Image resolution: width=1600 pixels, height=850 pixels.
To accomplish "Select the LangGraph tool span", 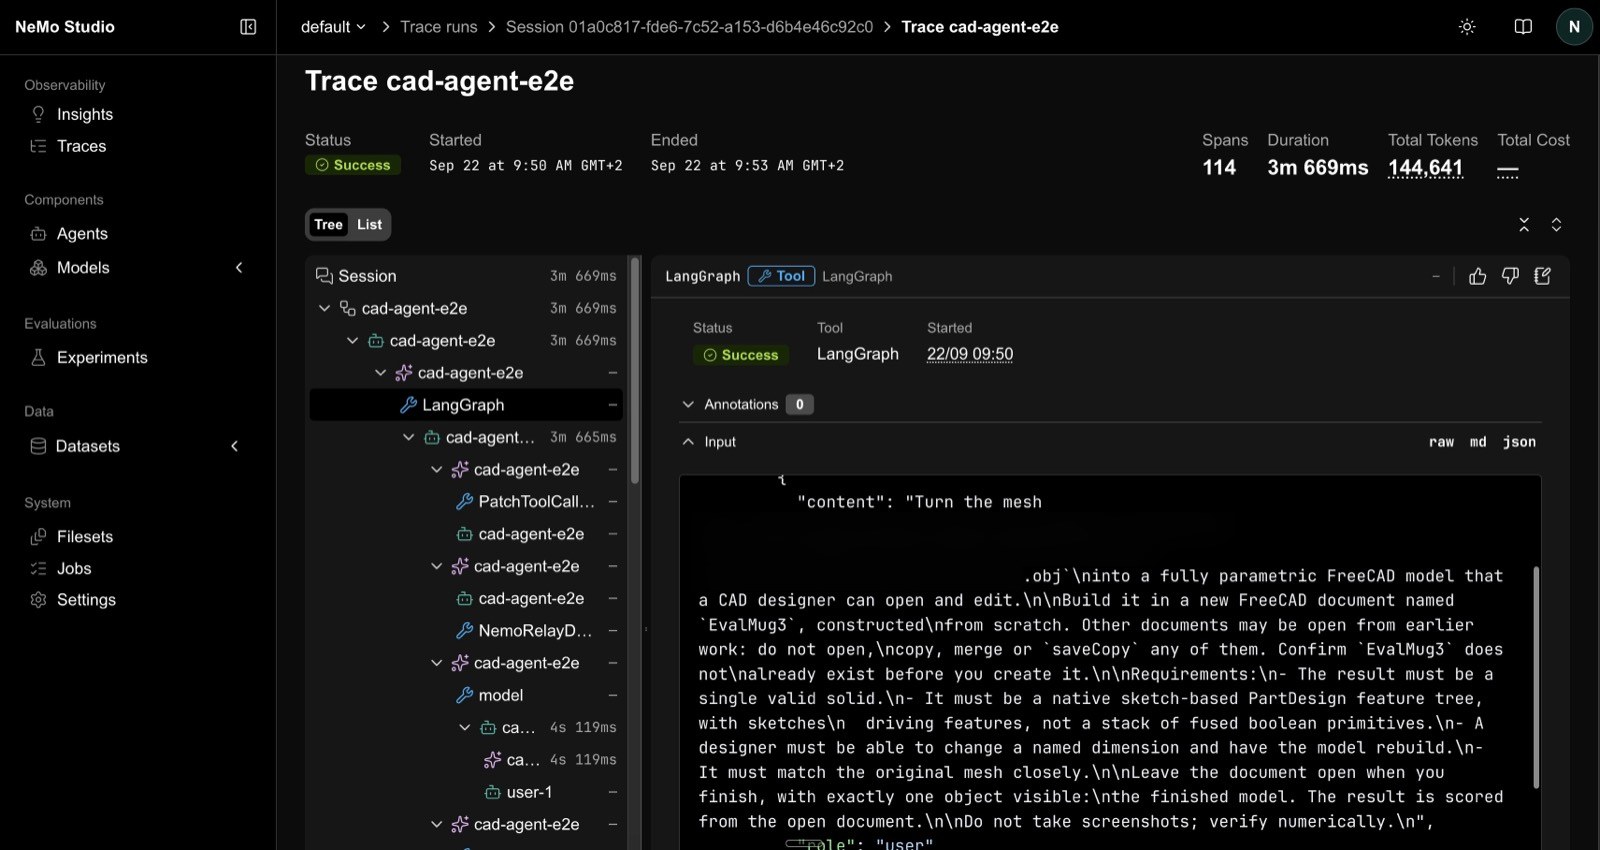I will 466,405.
